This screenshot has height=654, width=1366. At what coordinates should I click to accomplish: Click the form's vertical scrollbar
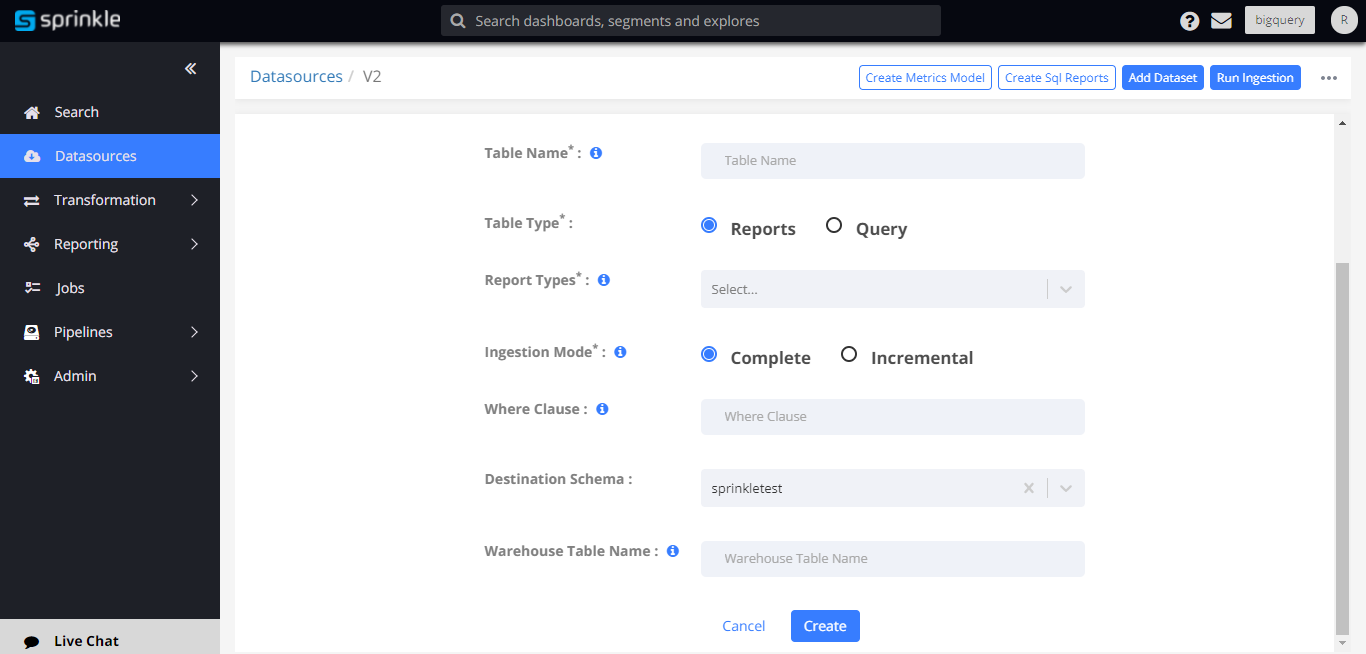tap(1341, 440)
